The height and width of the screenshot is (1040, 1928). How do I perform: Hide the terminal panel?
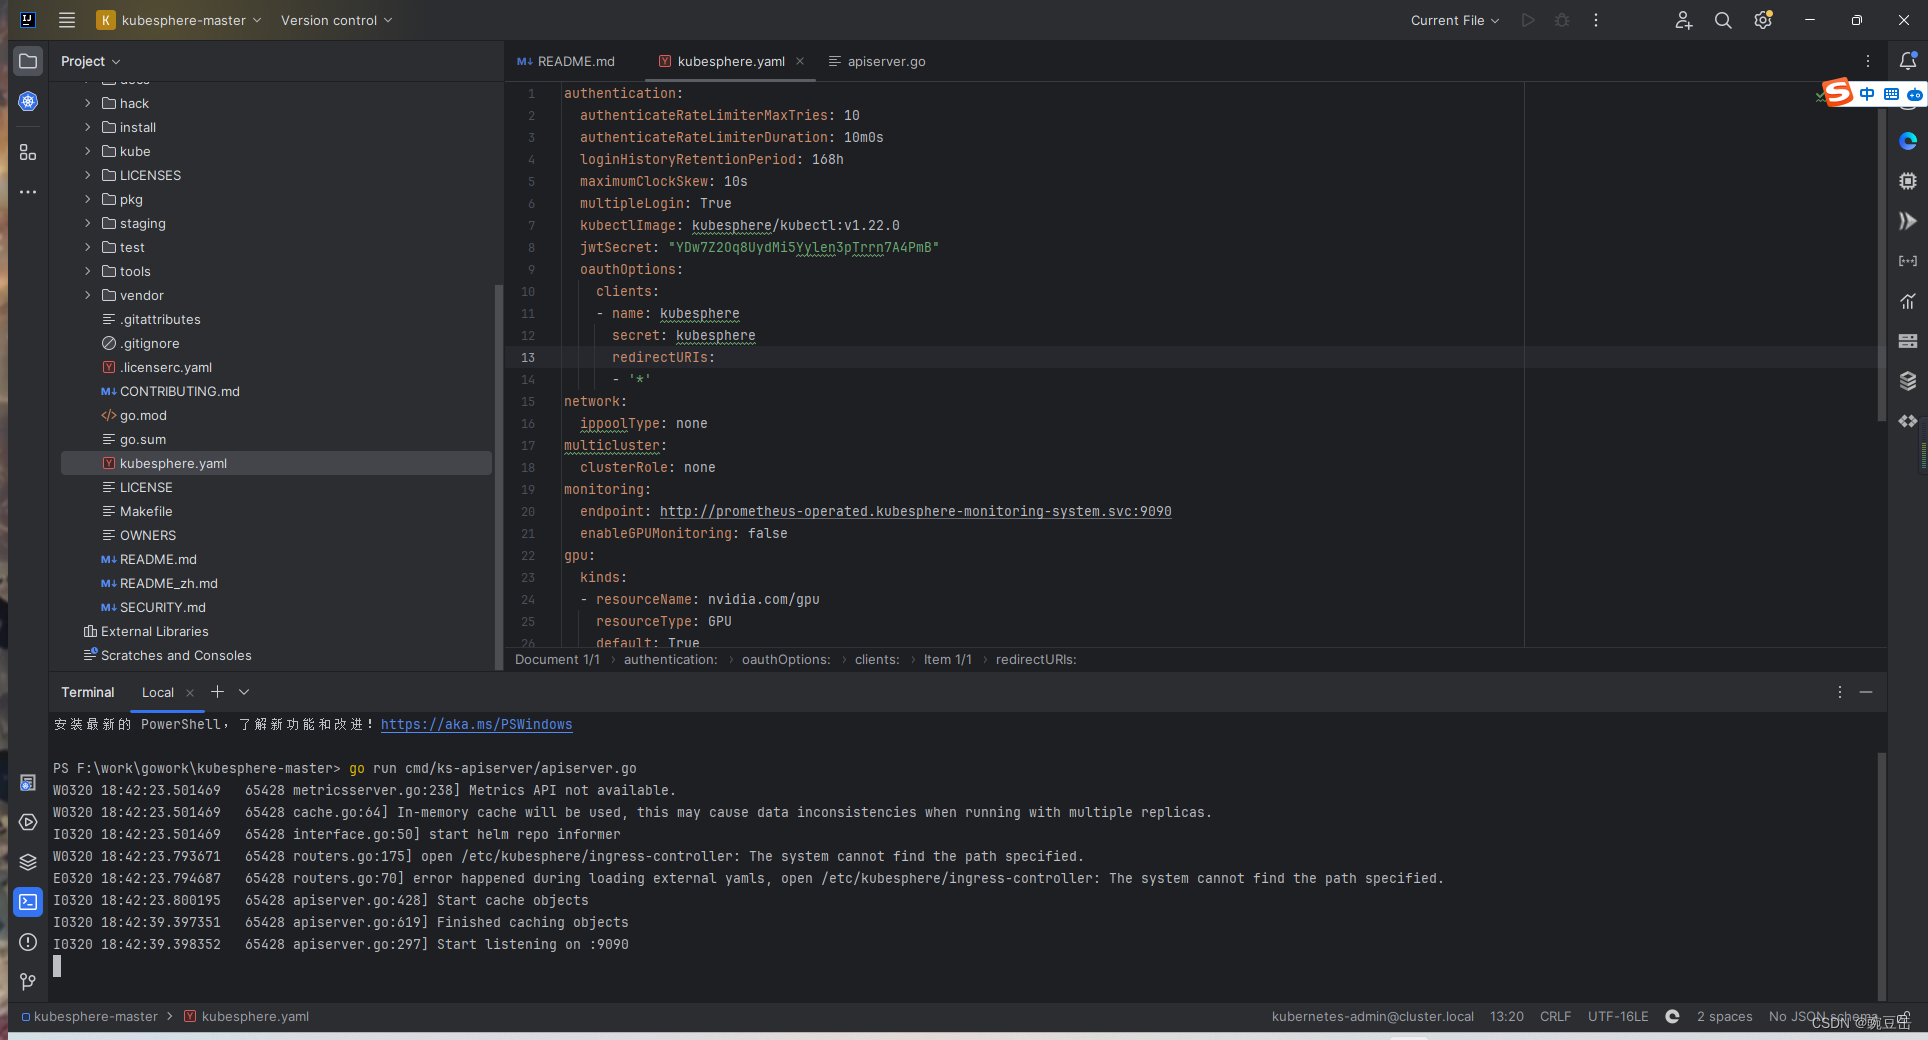(1866, 692)
